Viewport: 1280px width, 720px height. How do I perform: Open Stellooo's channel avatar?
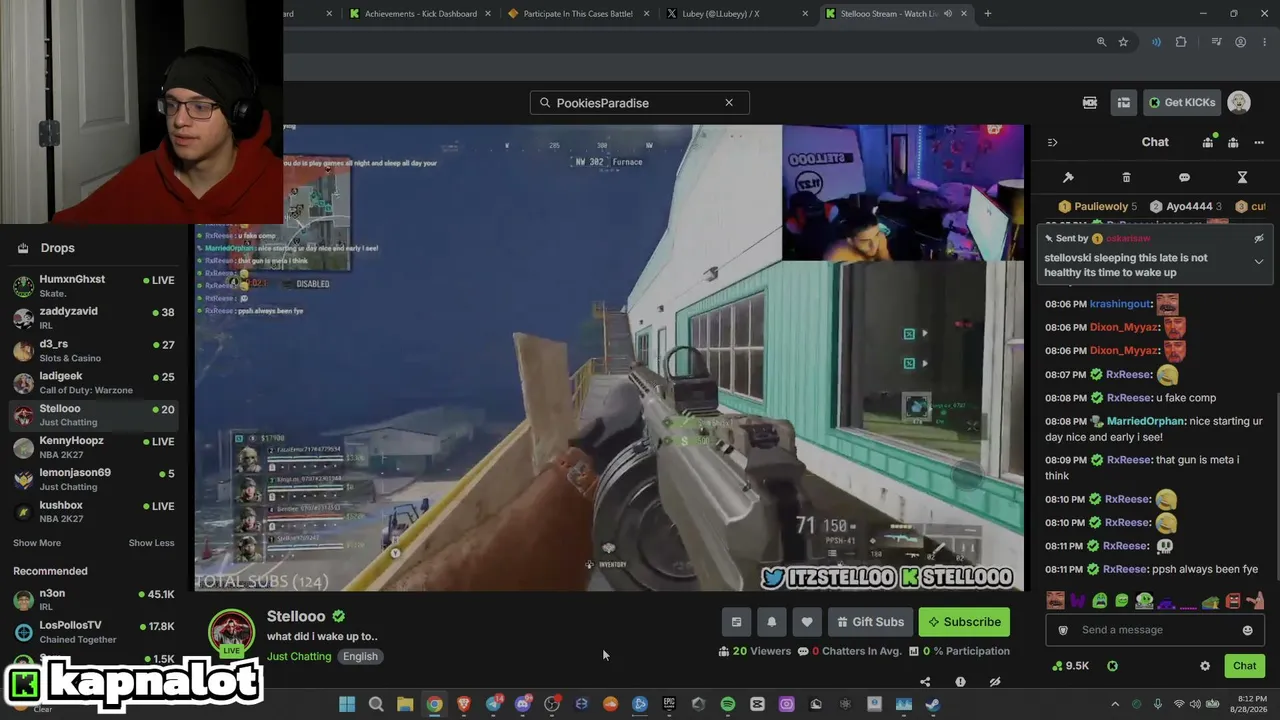pyautogui.click(x=231, y=633)
